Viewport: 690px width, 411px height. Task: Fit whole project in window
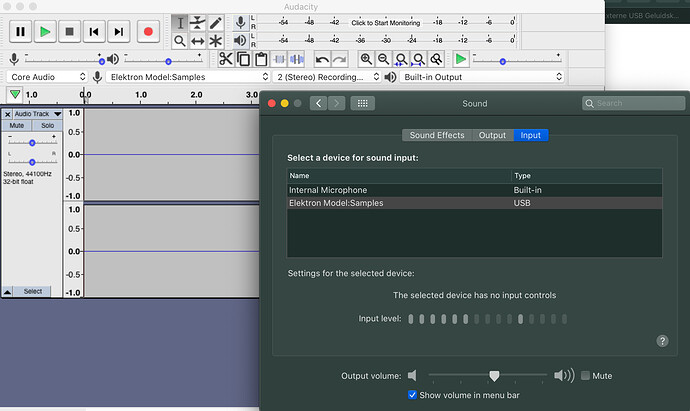tap(418, 59)
